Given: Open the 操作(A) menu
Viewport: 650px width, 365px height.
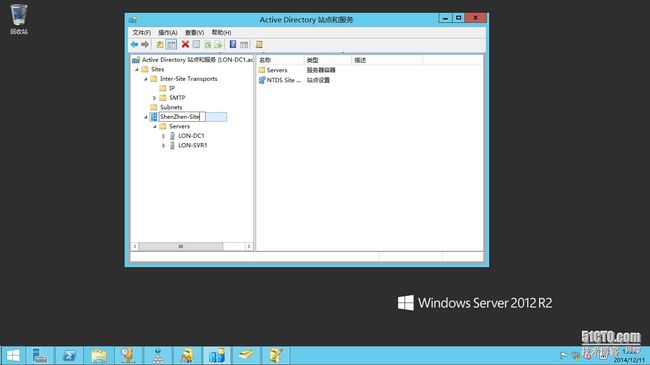Looking at the screenshot, I should tap(167, 32).
